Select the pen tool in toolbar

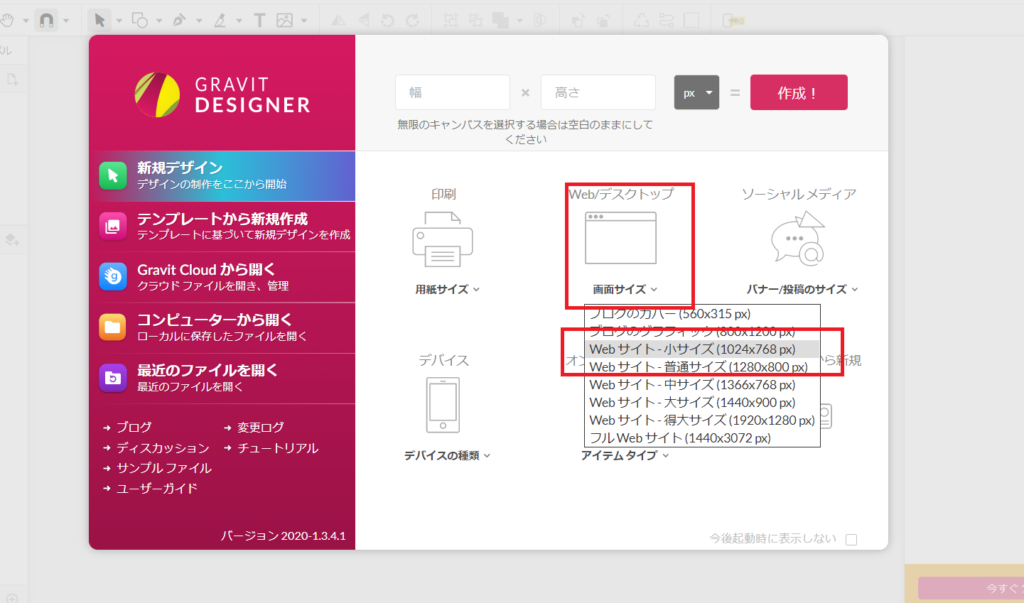(x=179, y=20)
